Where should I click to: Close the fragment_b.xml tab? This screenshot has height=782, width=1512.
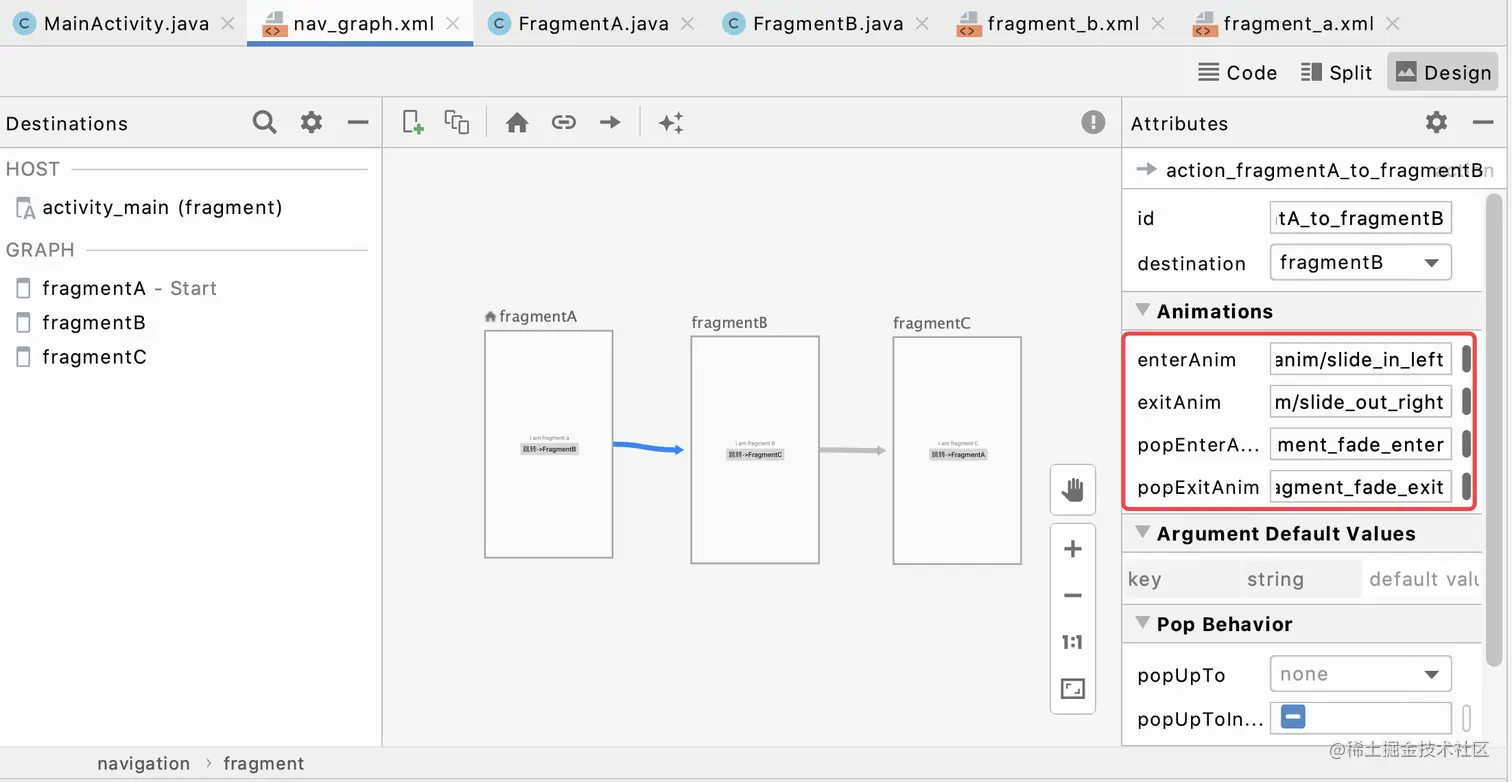coord(1159,24)
